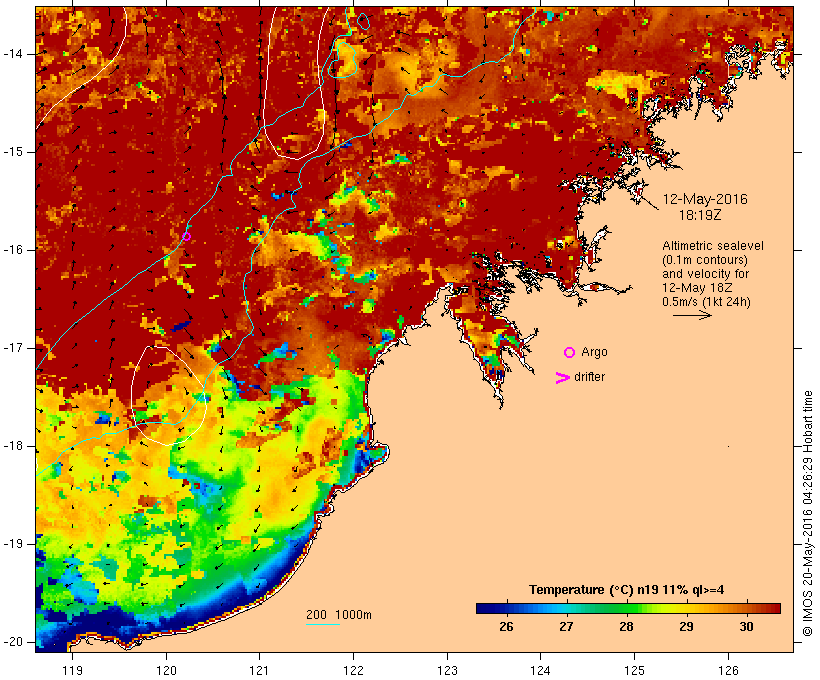The height and width of the screenshot is (680, 820).
Task: Click the 125 longitude axis label
Action: pyautogui.click(x=634, y=670)
